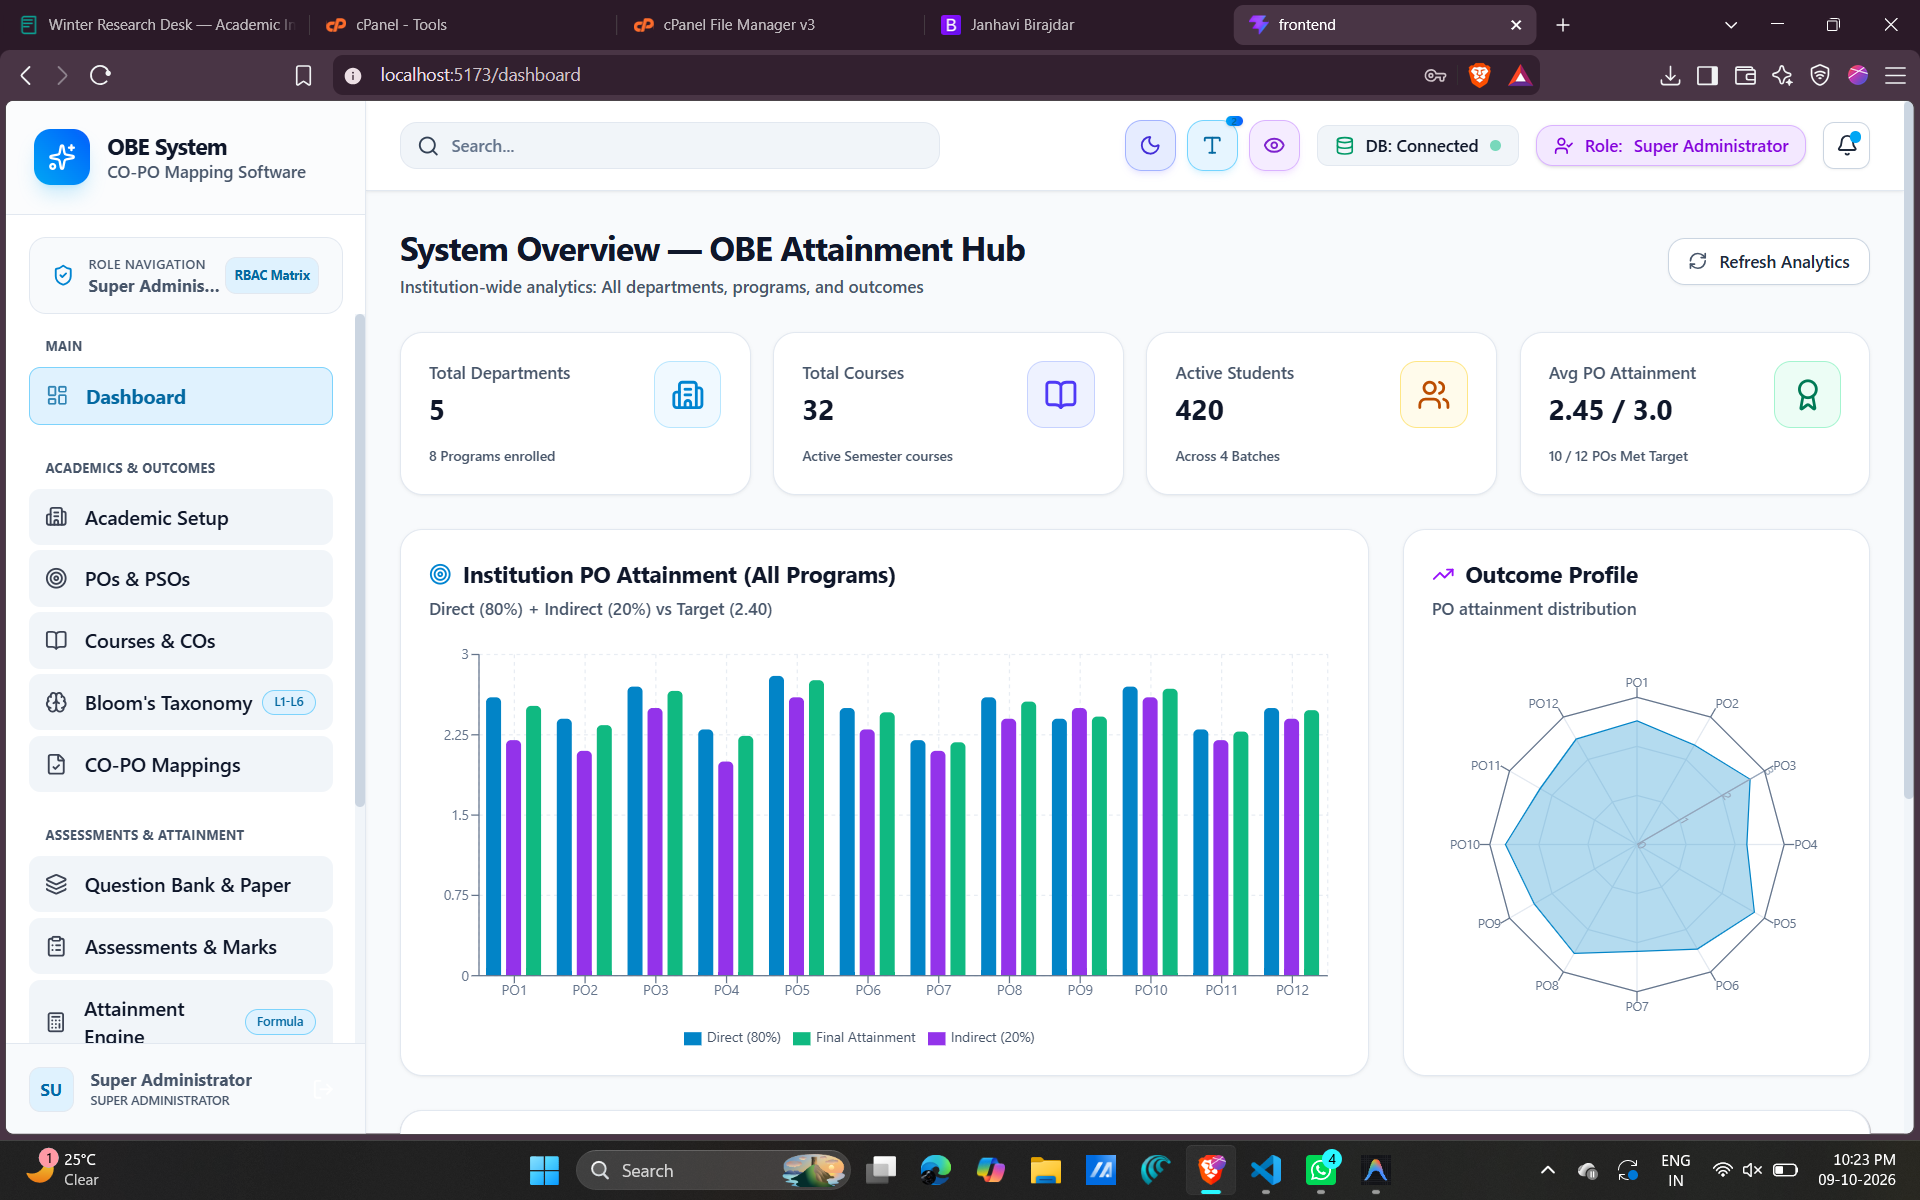The image size is (1920, 1200).
Task: Click the sidebar vertical scrollbar
Action: 360,560
